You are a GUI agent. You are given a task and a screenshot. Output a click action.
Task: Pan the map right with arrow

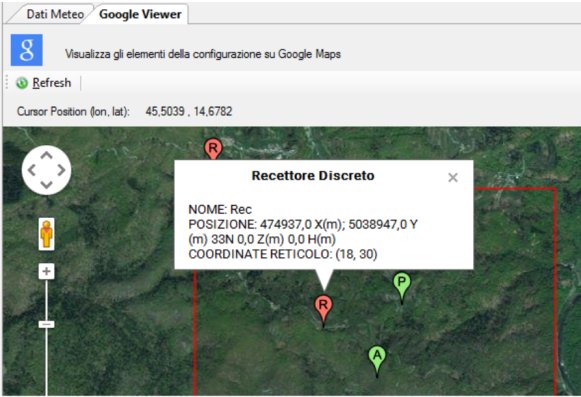[x=61, y=170]
